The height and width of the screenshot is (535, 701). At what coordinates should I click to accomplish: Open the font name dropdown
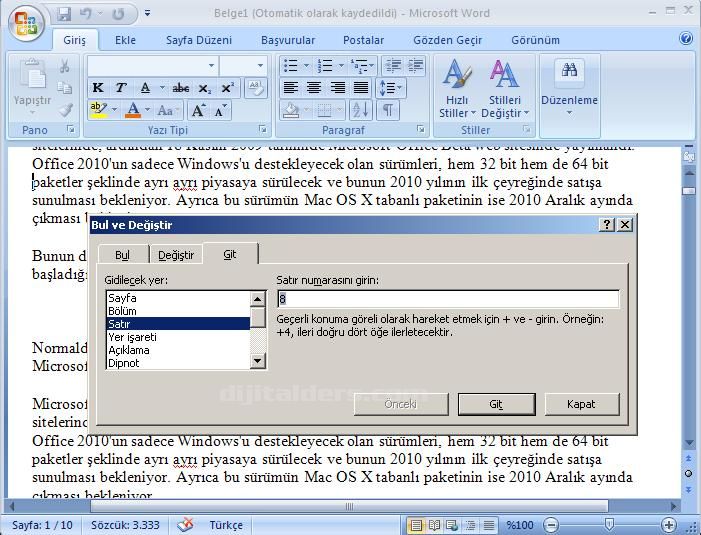211,66
